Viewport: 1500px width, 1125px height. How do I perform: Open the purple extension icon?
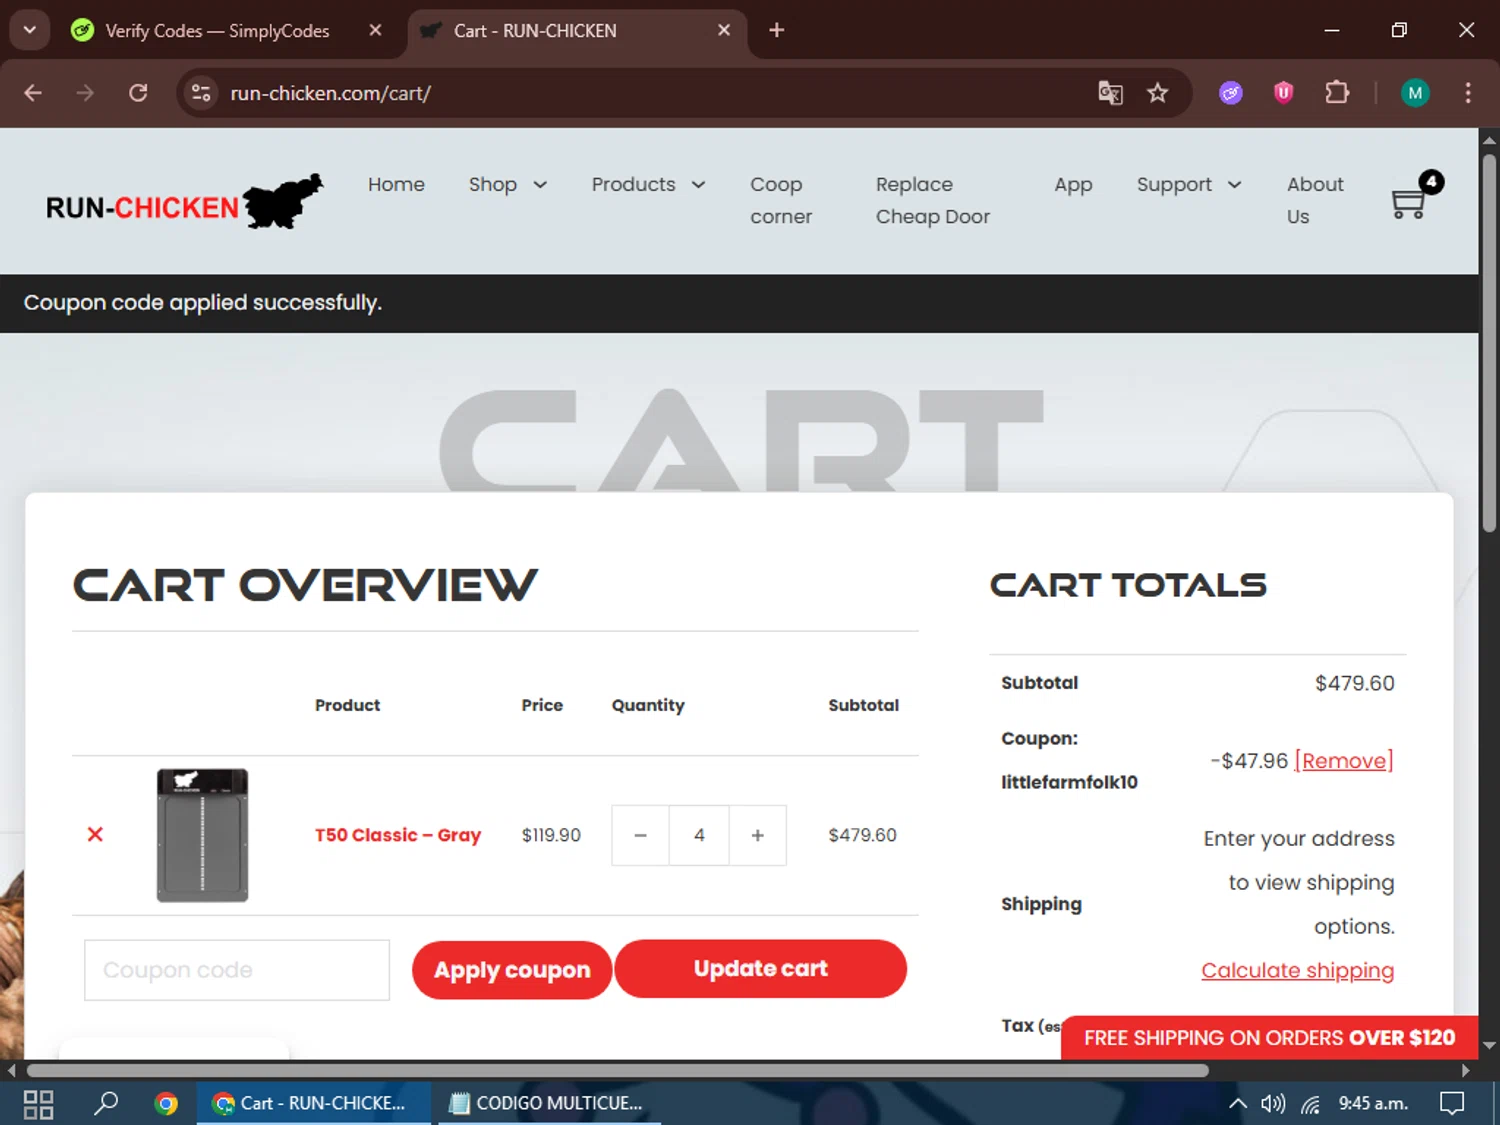(x=1231, y=93)
